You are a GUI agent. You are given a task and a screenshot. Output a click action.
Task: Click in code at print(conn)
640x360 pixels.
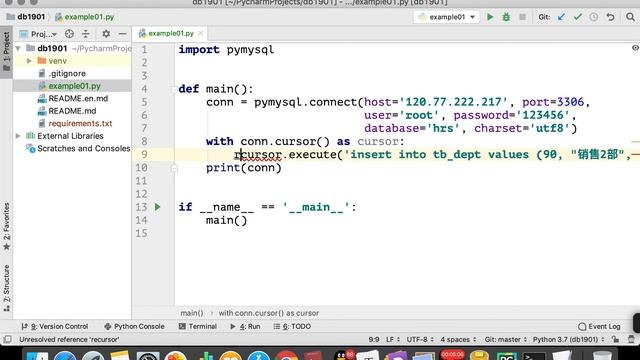point(244,168)
